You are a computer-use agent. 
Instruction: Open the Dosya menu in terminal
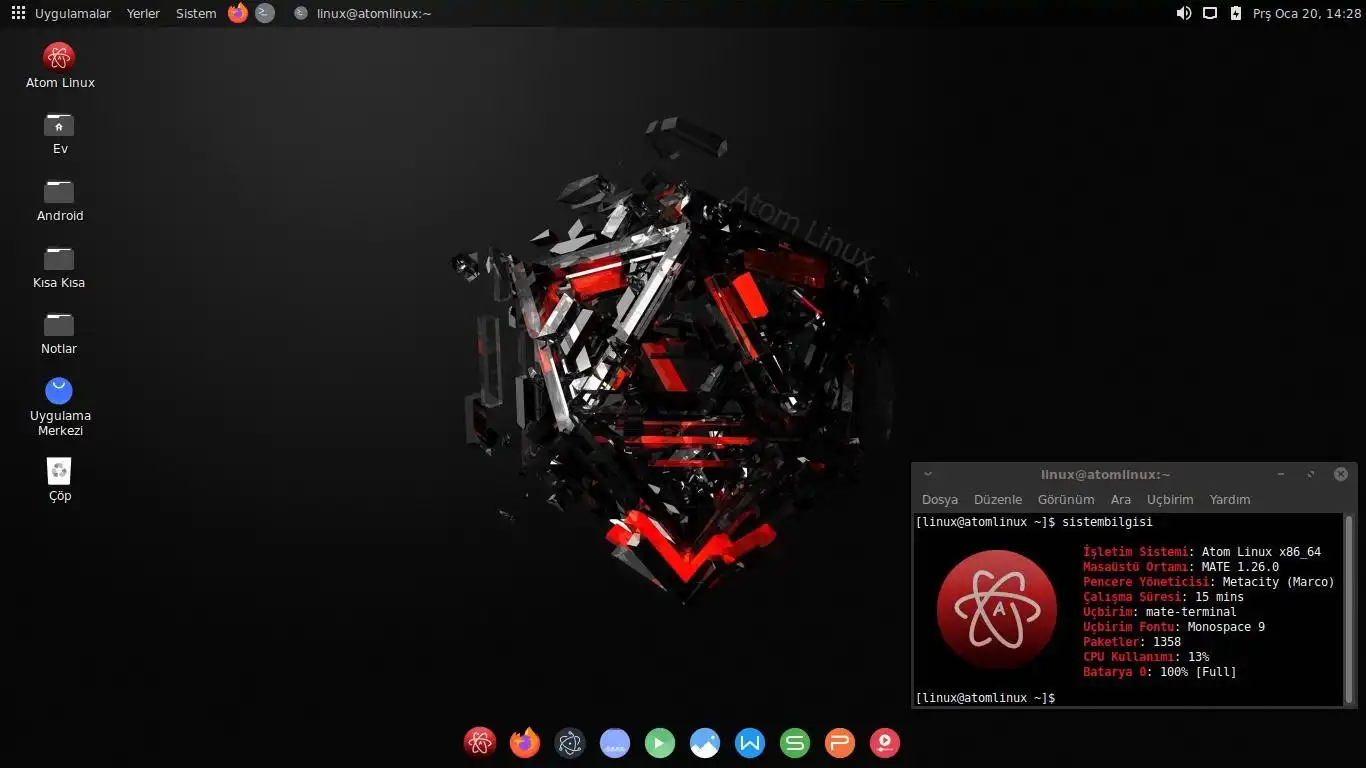click(940, 499)
